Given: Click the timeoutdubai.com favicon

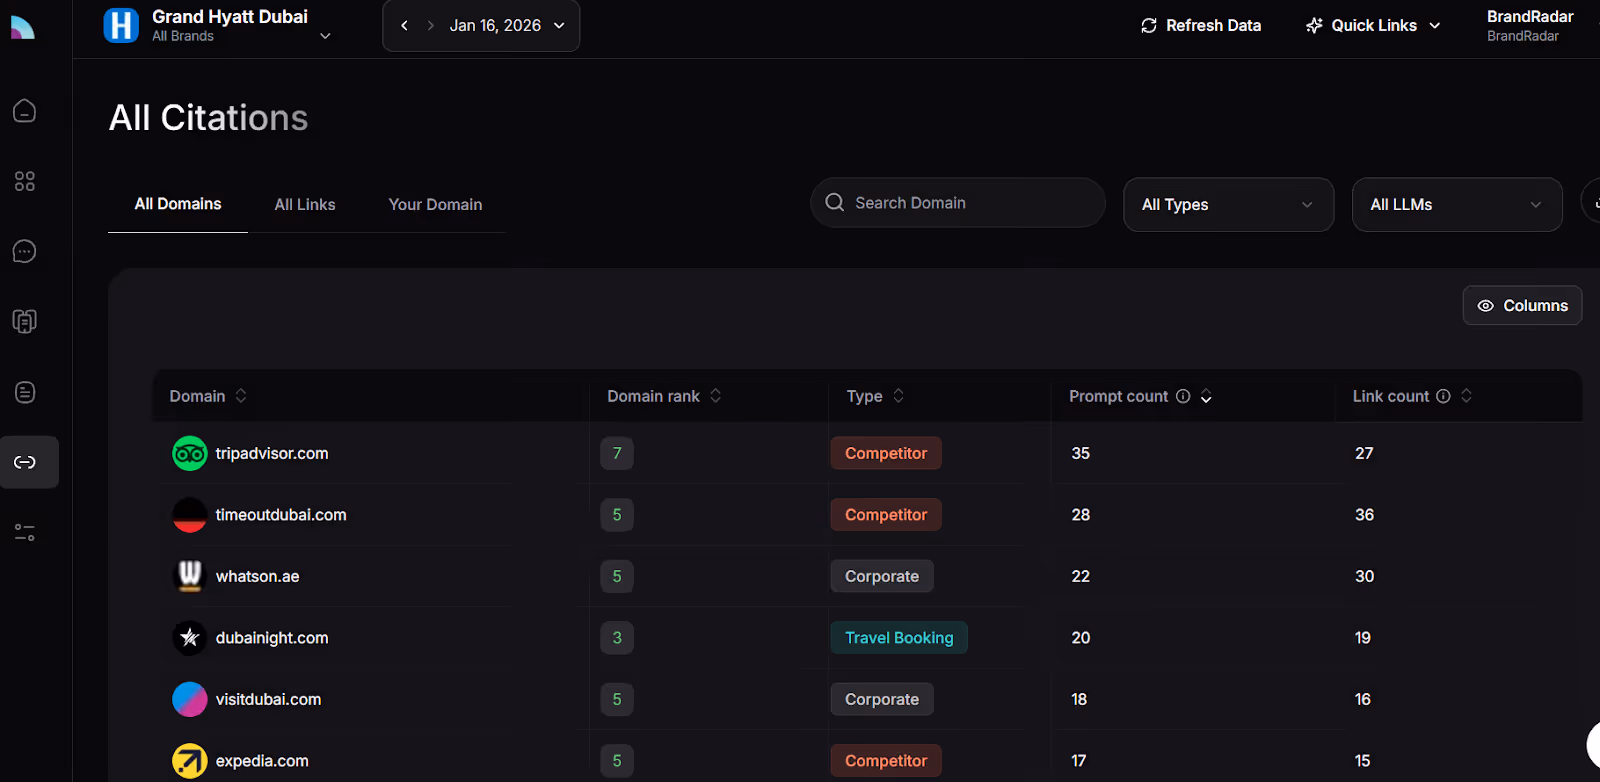Looking at the screenshot, I should 190,515.
